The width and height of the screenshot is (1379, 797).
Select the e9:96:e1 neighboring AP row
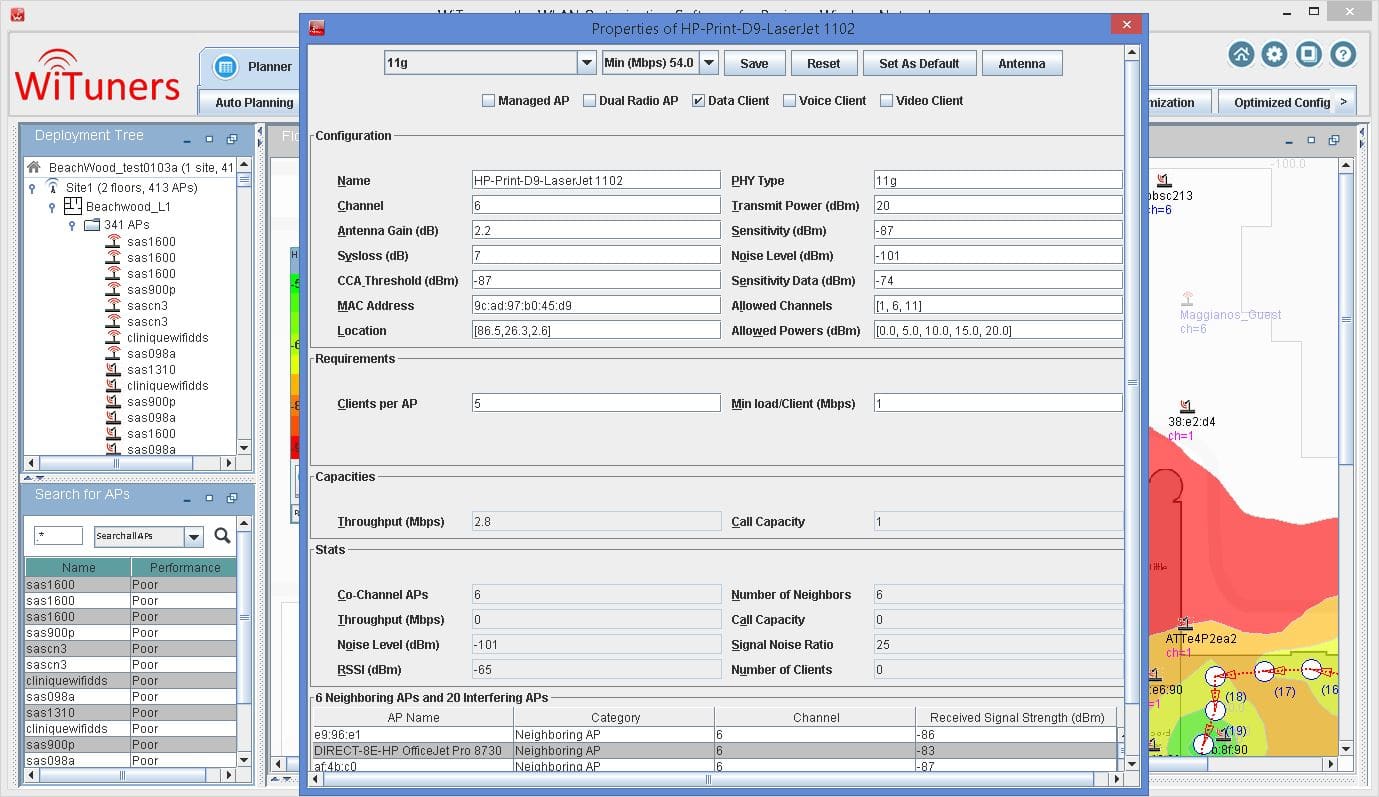[x=715, y=734]
